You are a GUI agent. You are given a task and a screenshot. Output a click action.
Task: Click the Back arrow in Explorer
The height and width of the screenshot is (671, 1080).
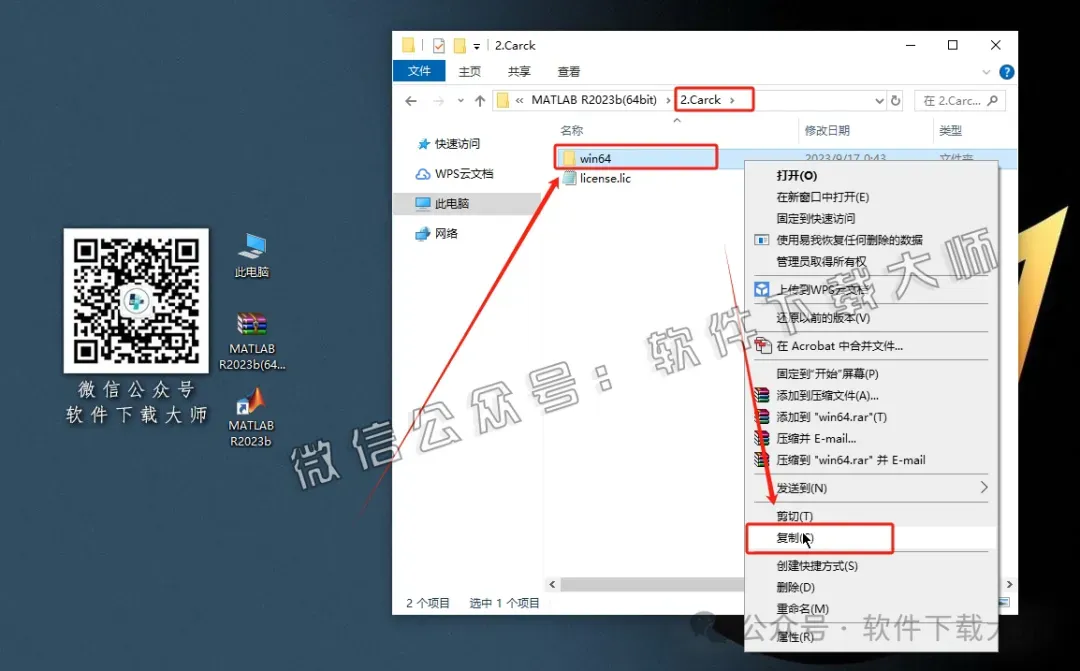coord(411,101)
